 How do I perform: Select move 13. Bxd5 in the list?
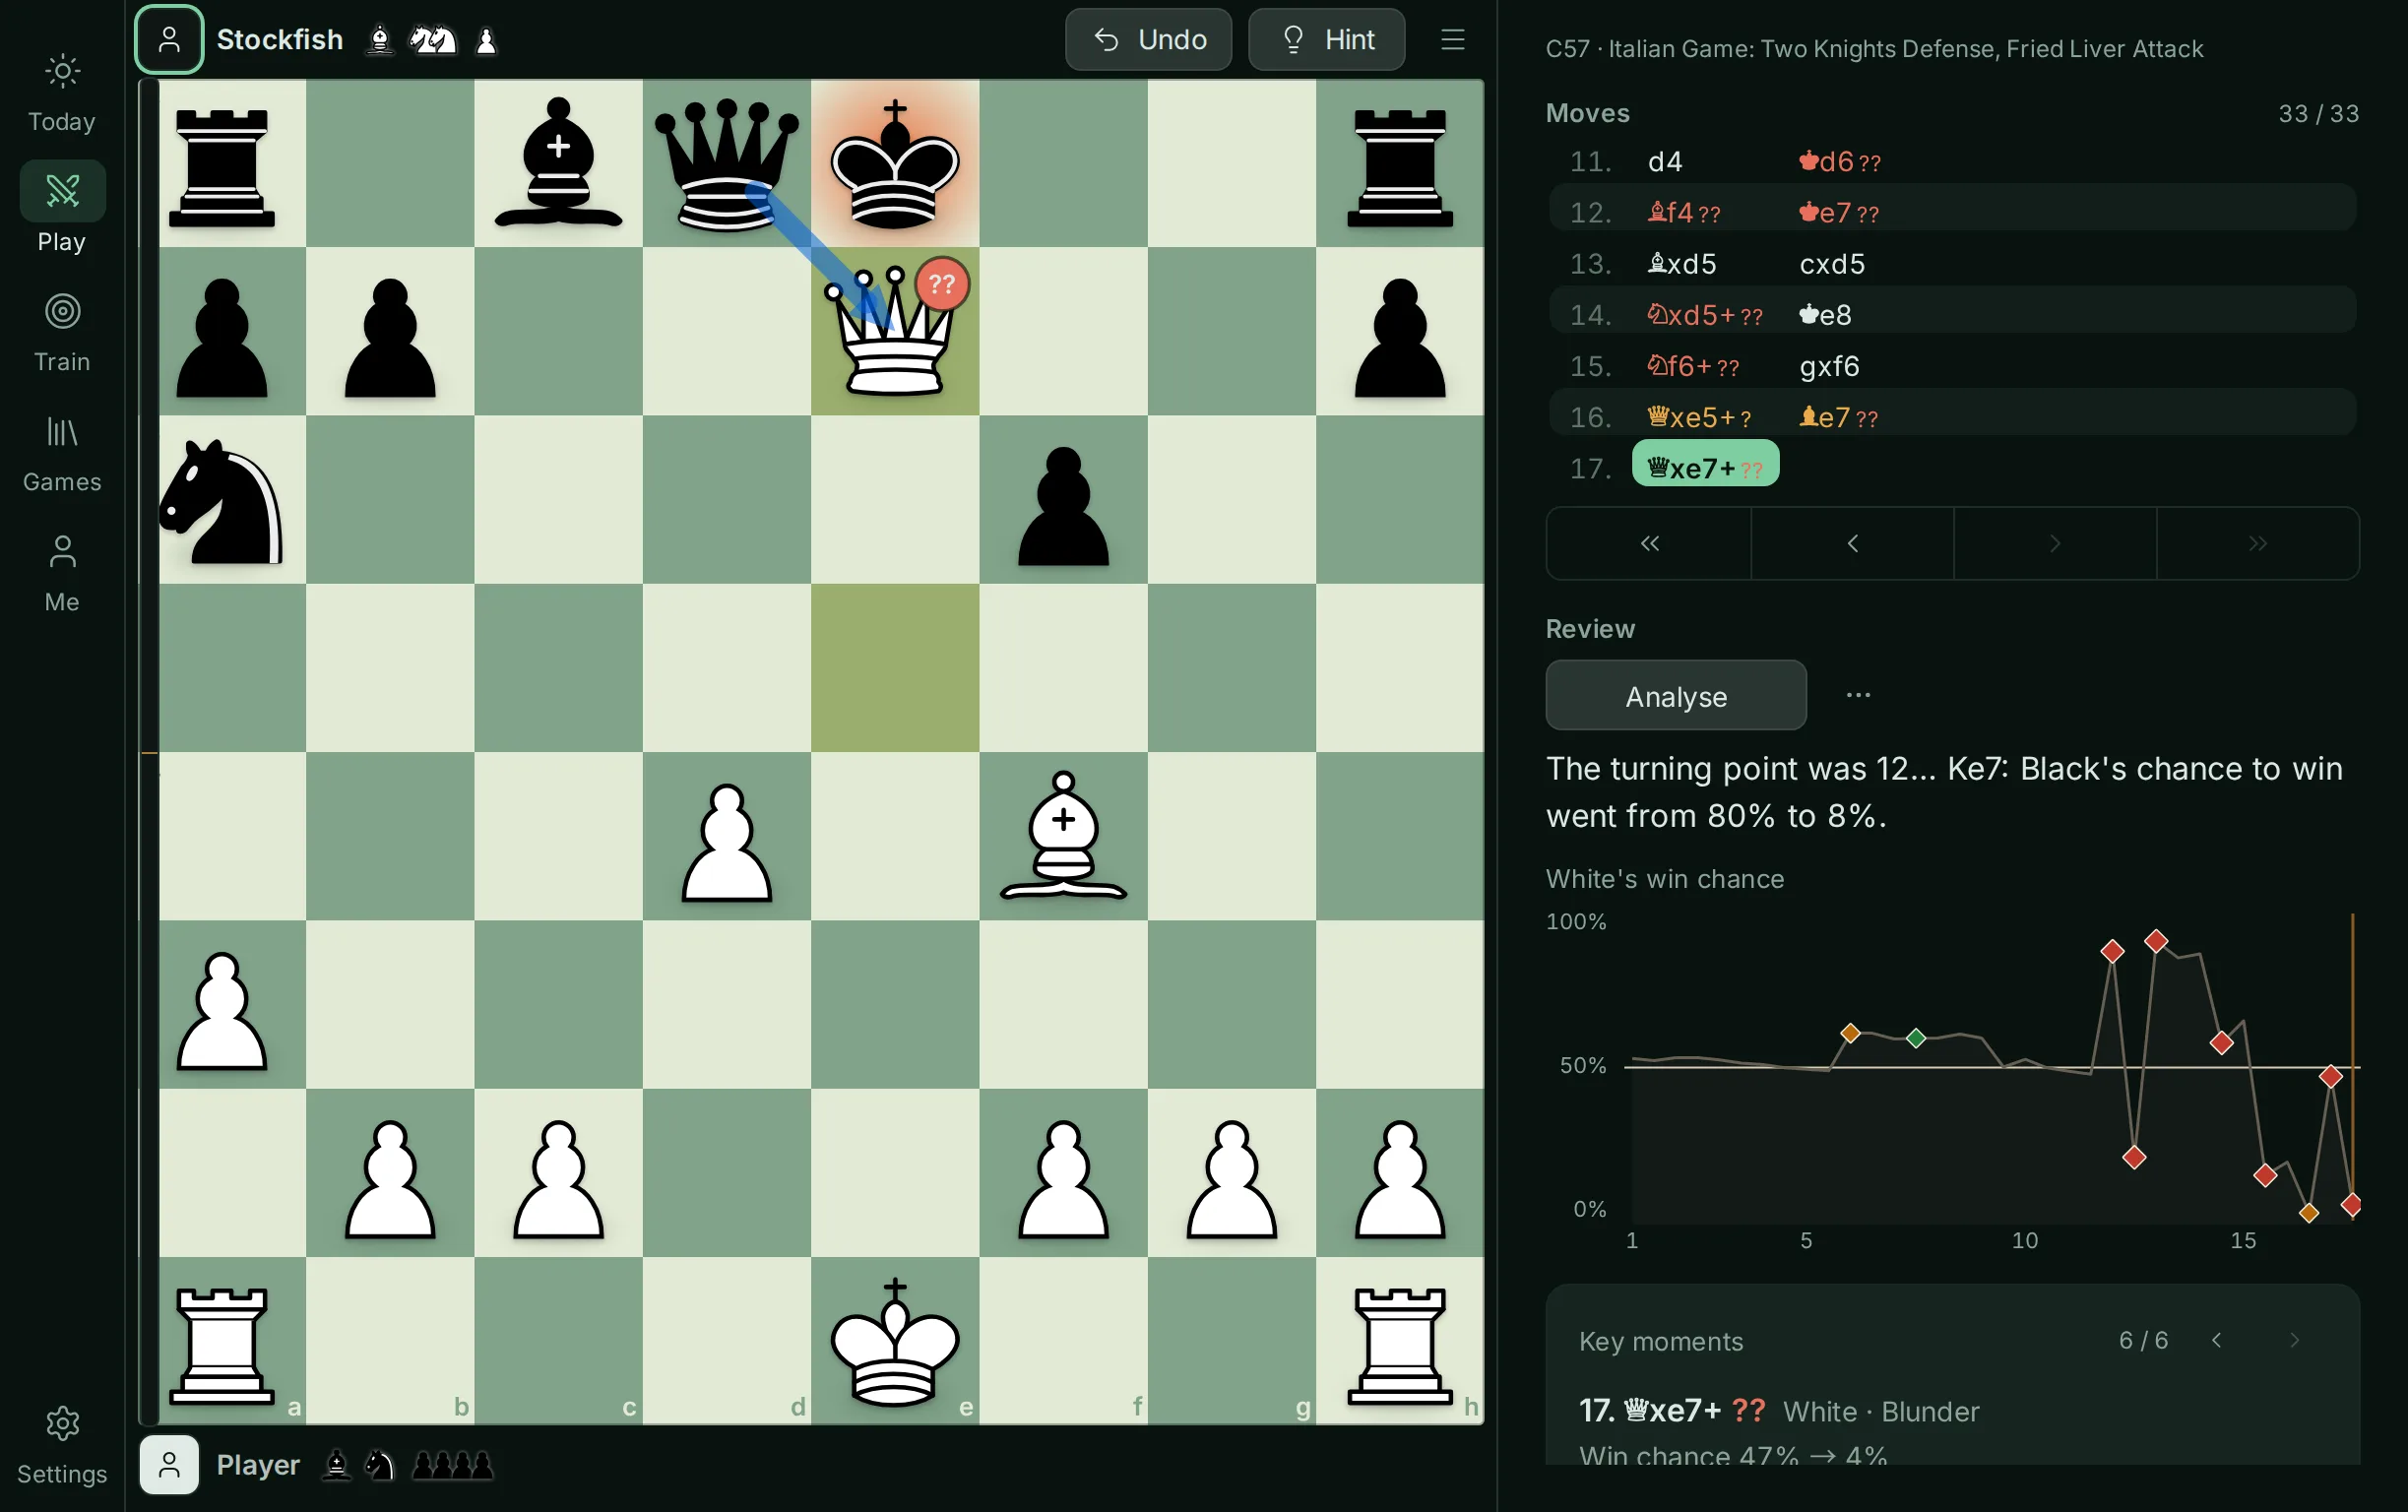coord(1681,263)
